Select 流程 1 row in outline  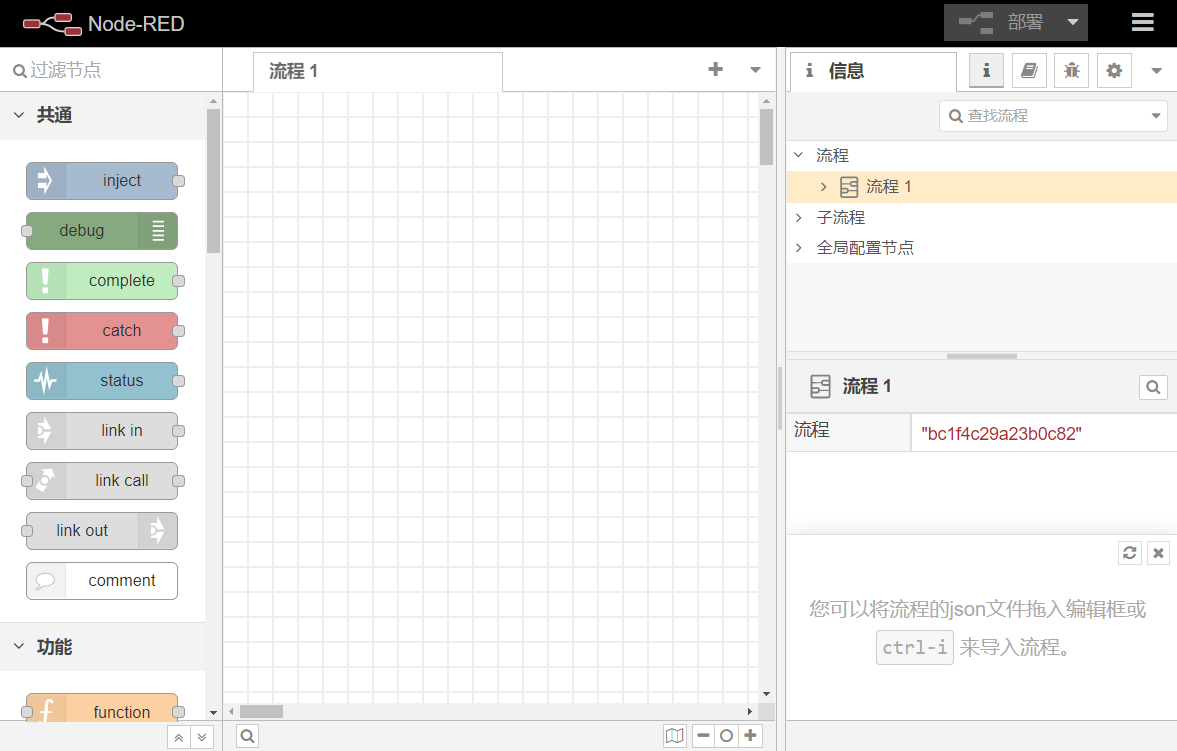982,186
